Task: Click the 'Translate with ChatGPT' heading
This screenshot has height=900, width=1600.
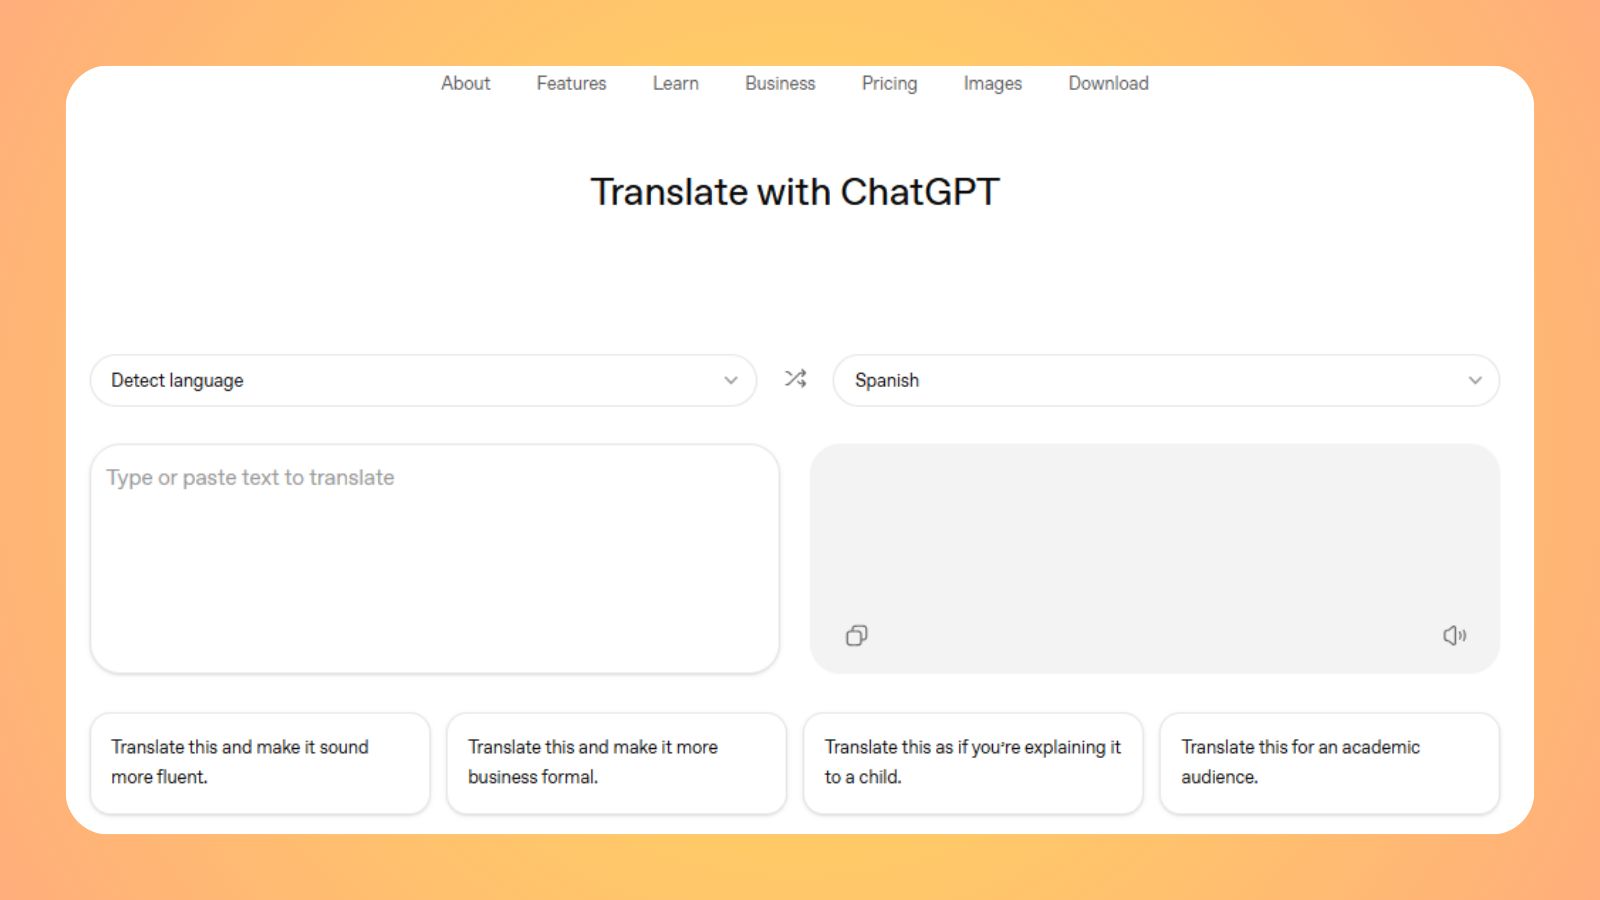Action: (795, 192)
